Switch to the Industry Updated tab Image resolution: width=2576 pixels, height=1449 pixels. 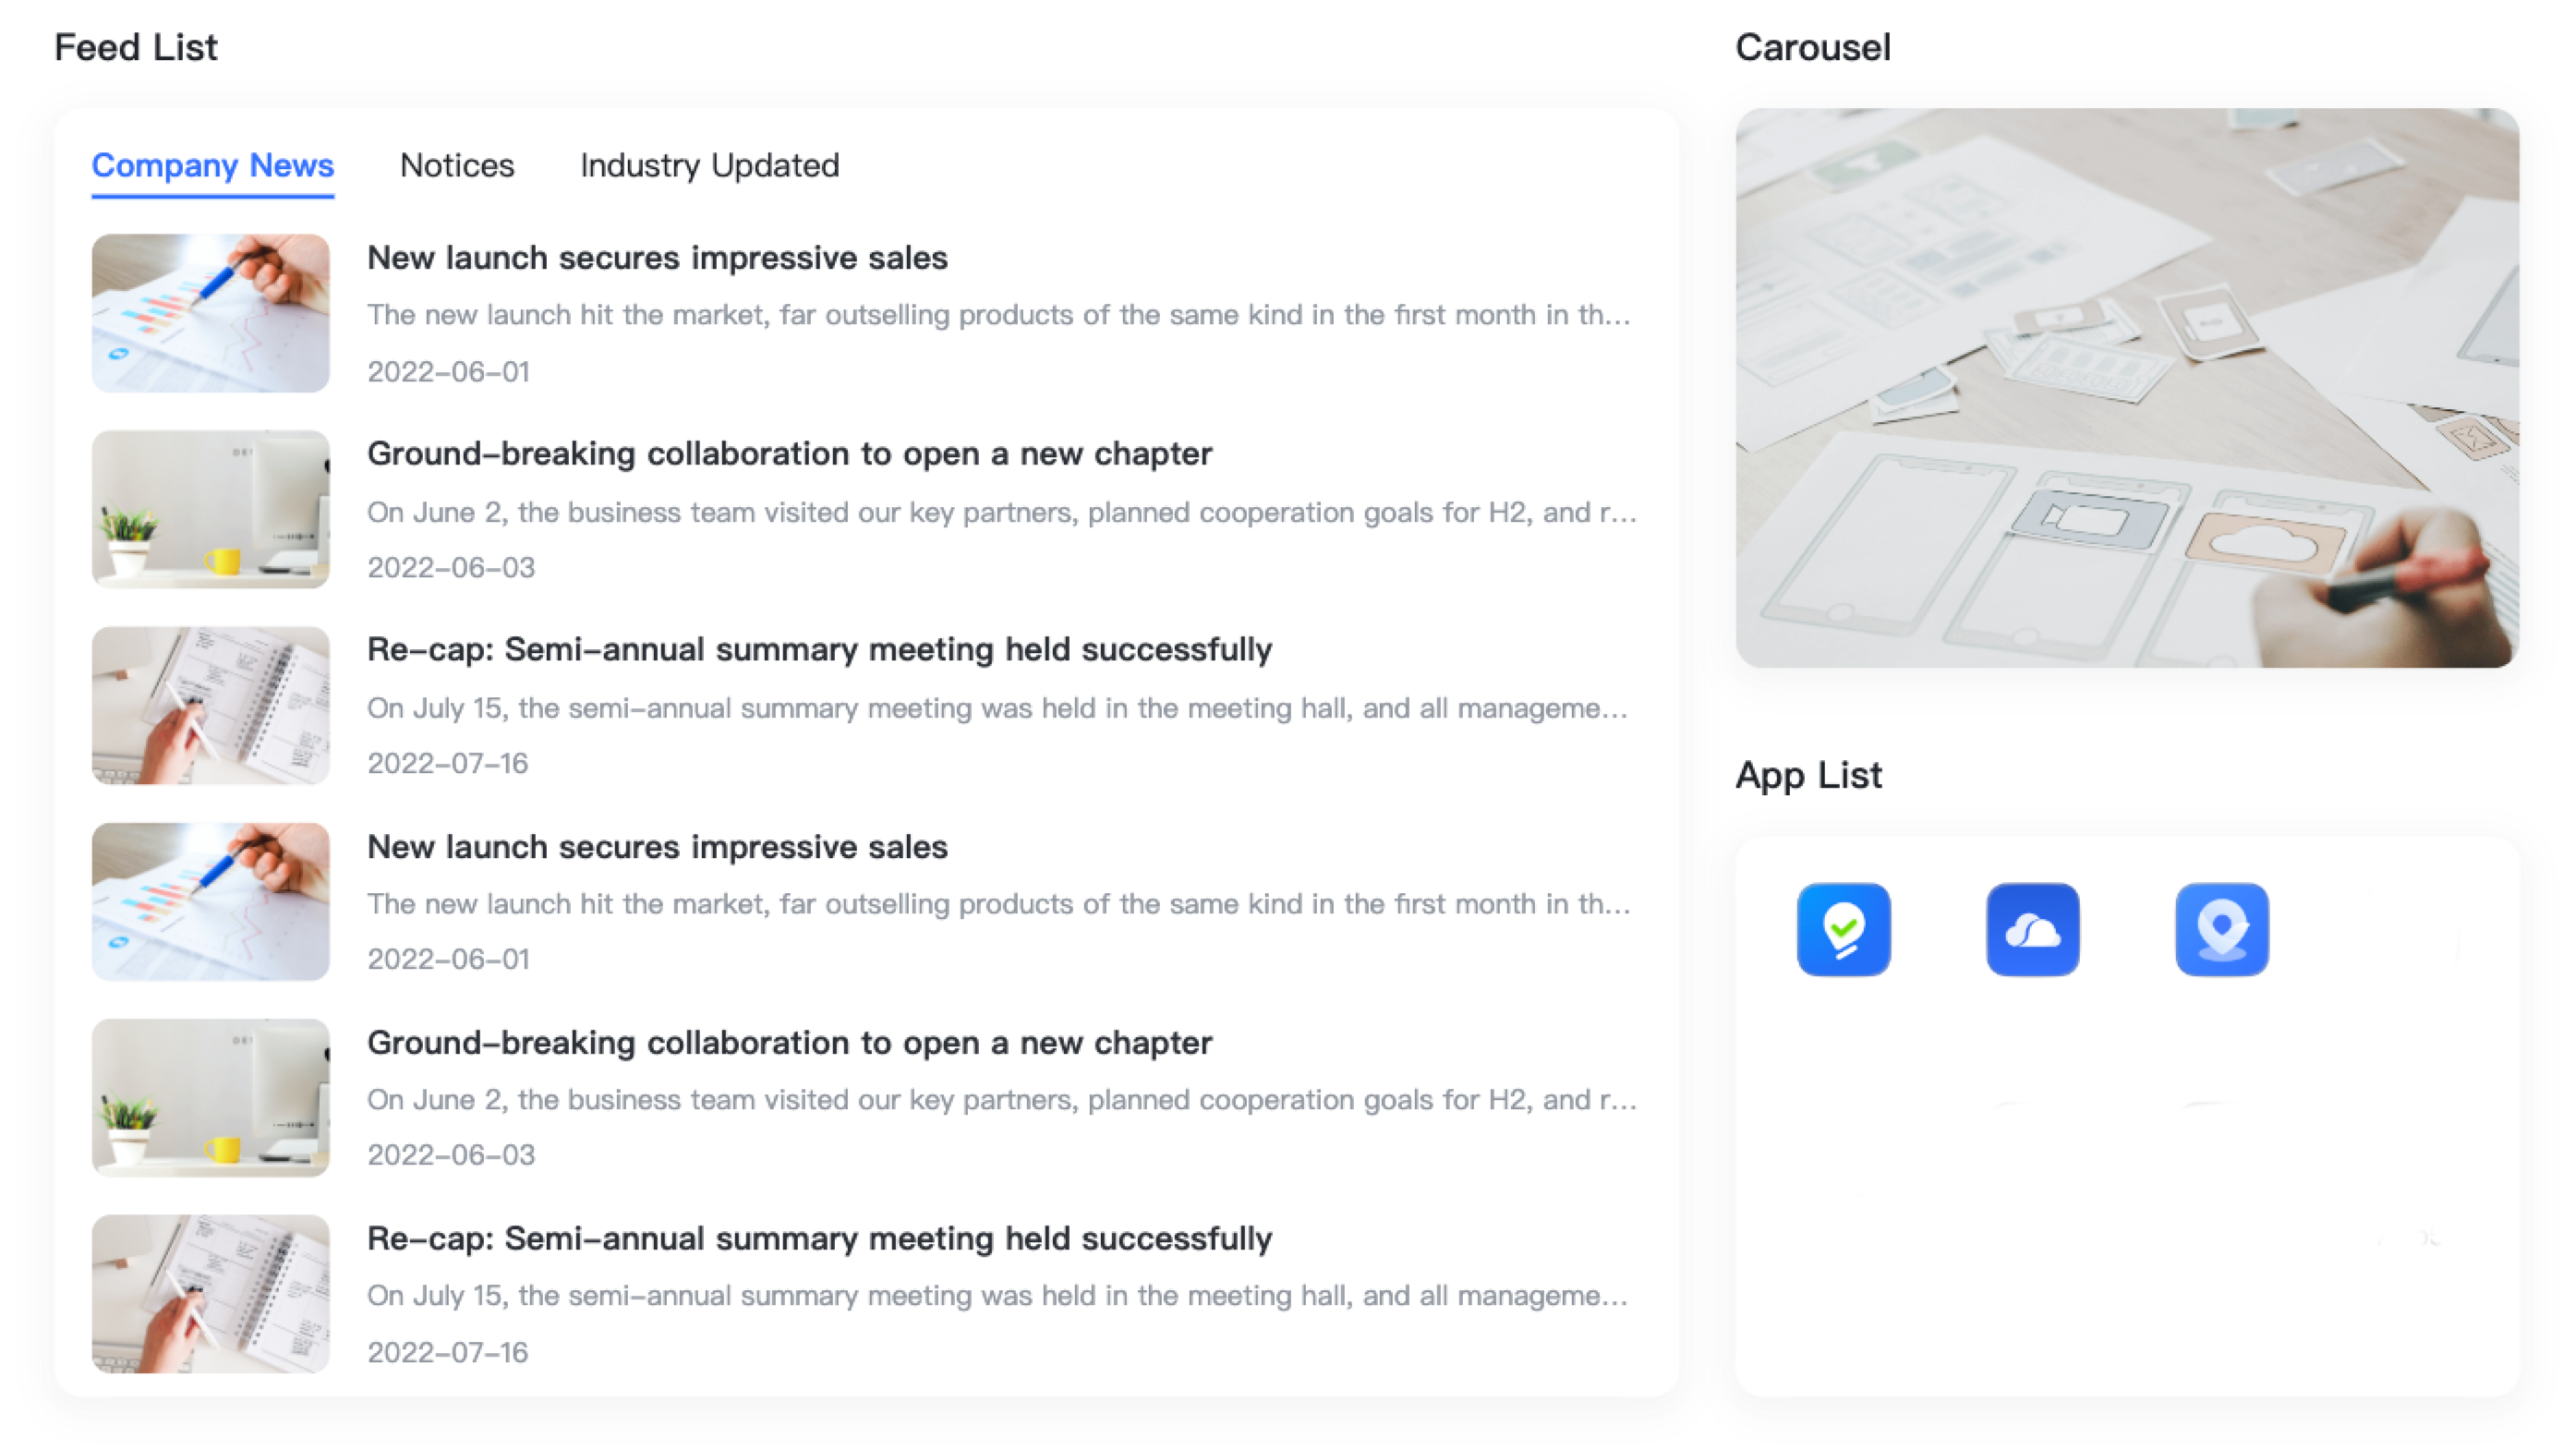tap(710, 165)
